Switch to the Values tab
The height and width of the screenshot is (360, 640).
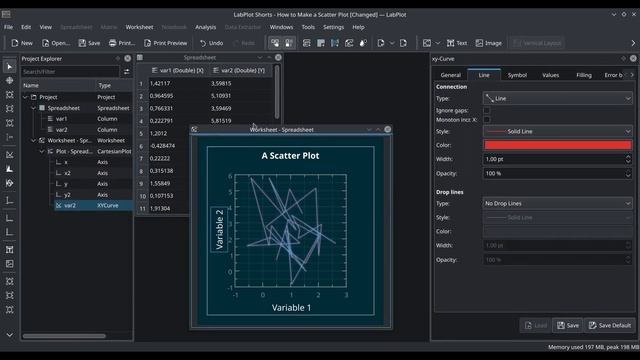pos(551,75)
